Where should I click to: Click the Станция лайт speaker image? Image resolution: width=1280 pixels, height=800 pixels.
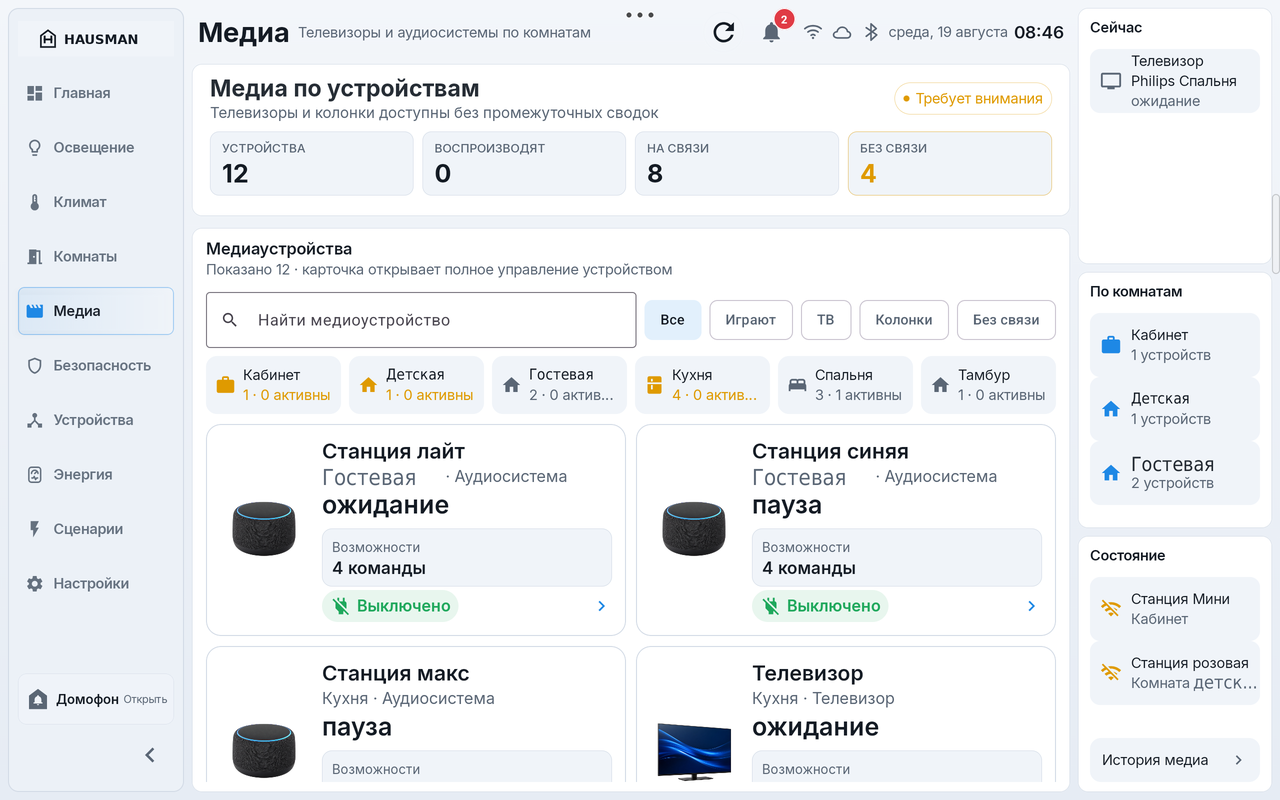(264, 529)
